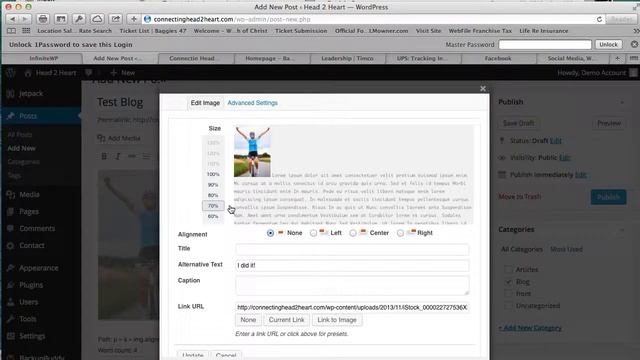The width and height of the screenshot is (640, 360).
Task: Click the Current Link button
Action: tap(287, 320)
